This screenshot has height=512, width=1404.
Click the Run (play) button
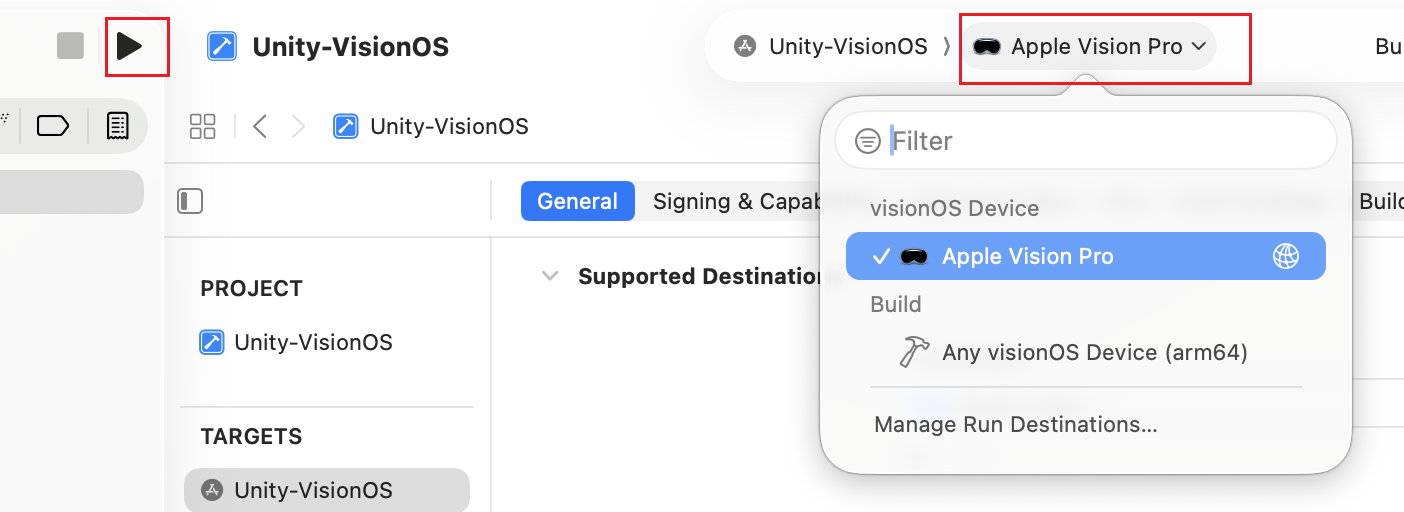129,46
